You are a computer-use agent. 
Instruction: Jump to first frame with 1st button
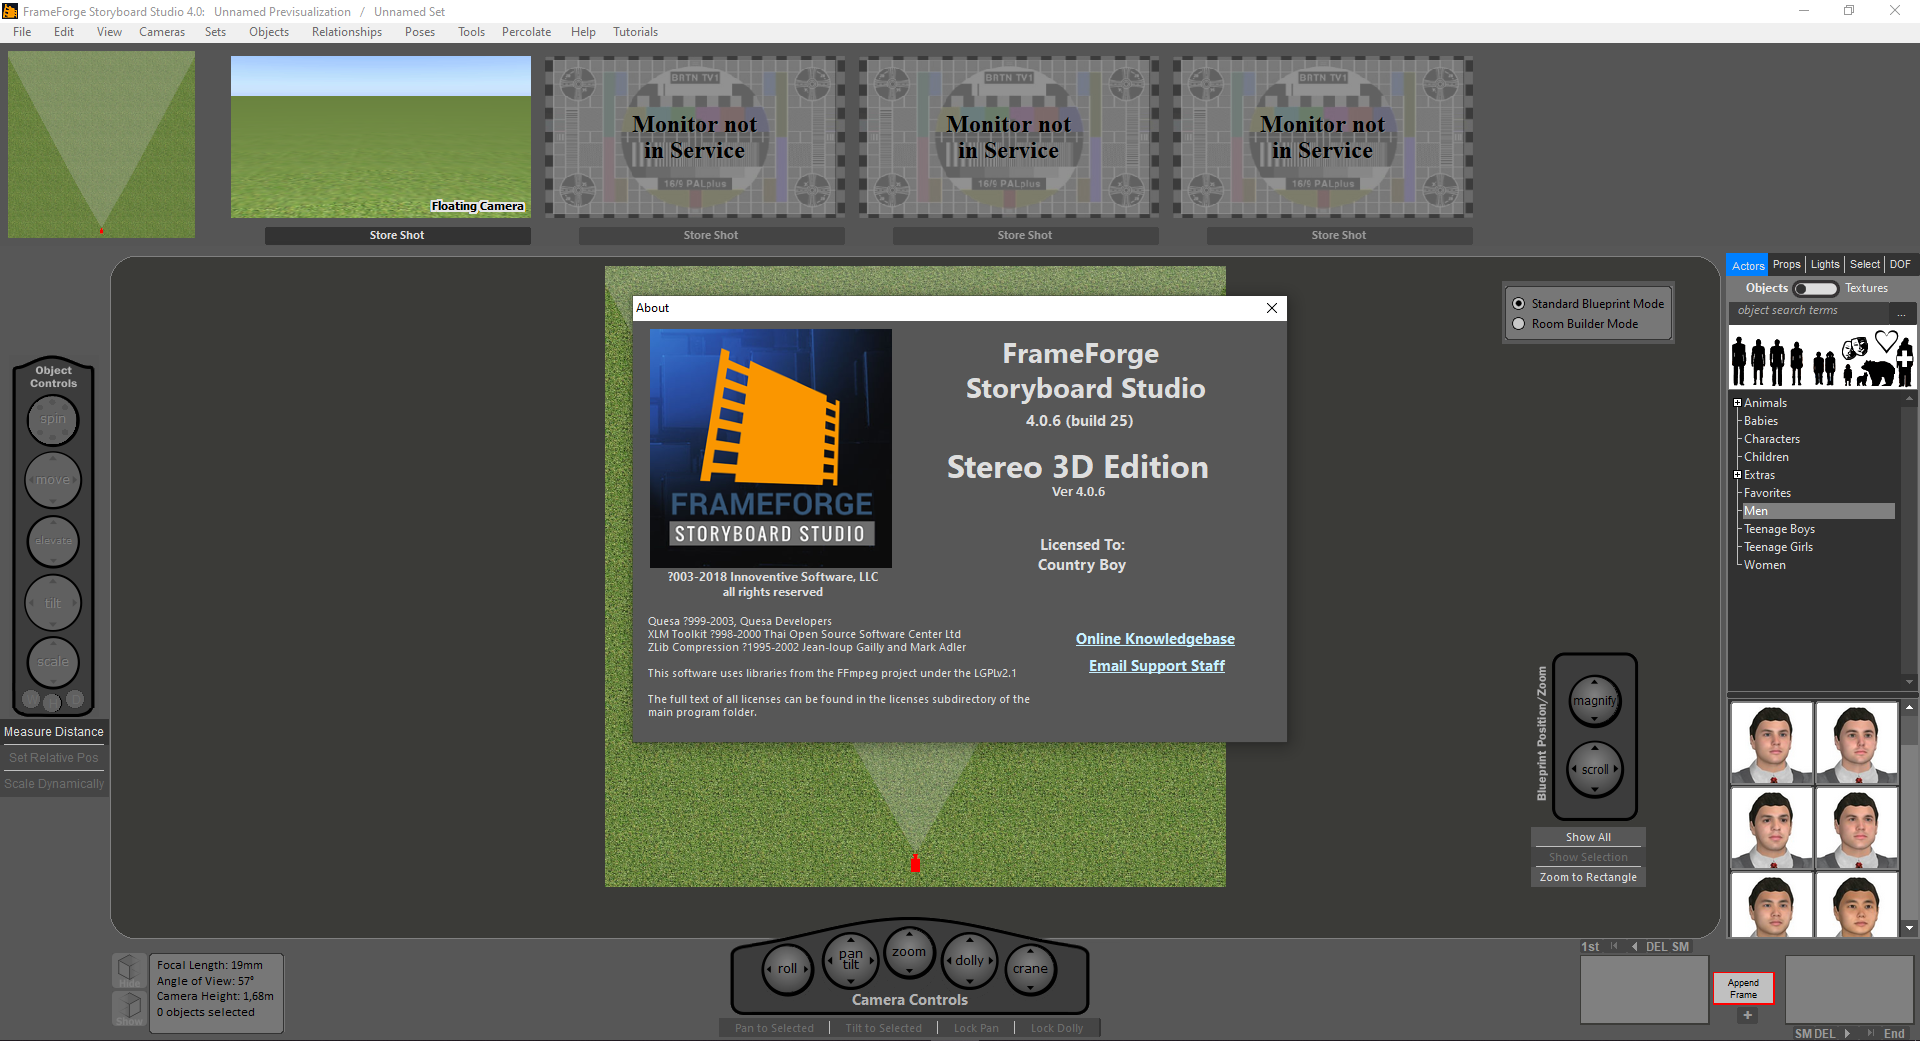(x=1590, y=947)
